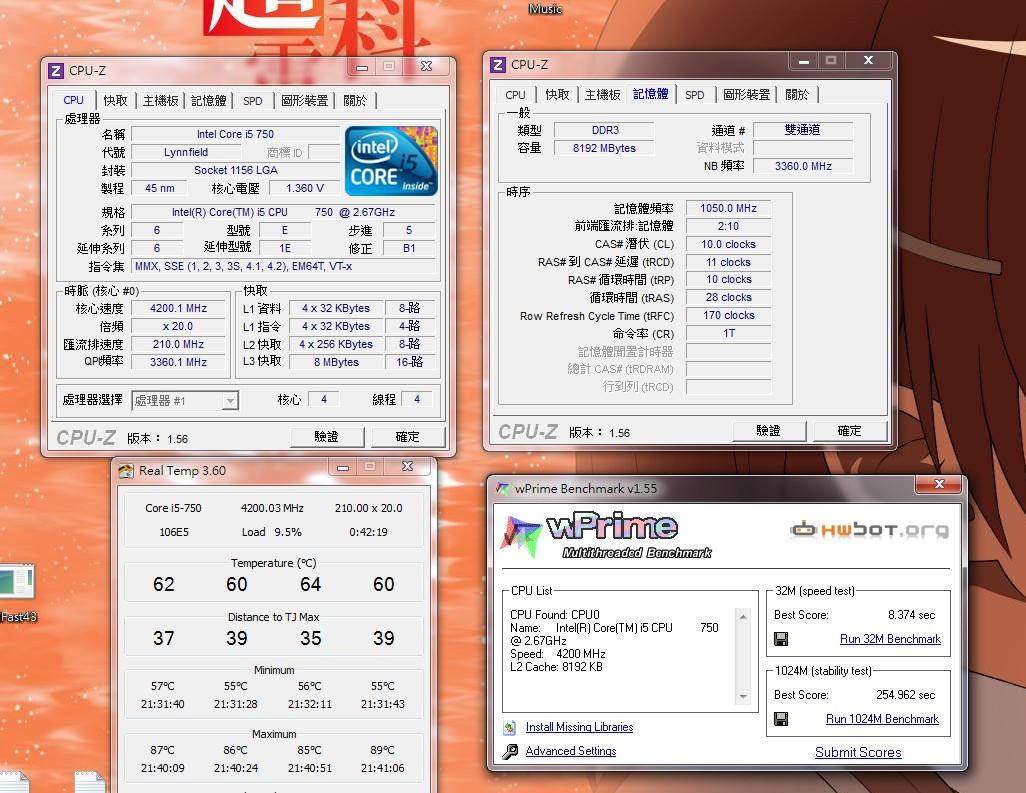Click the save icon beside Run 32M Benchmark

(781, 639)
